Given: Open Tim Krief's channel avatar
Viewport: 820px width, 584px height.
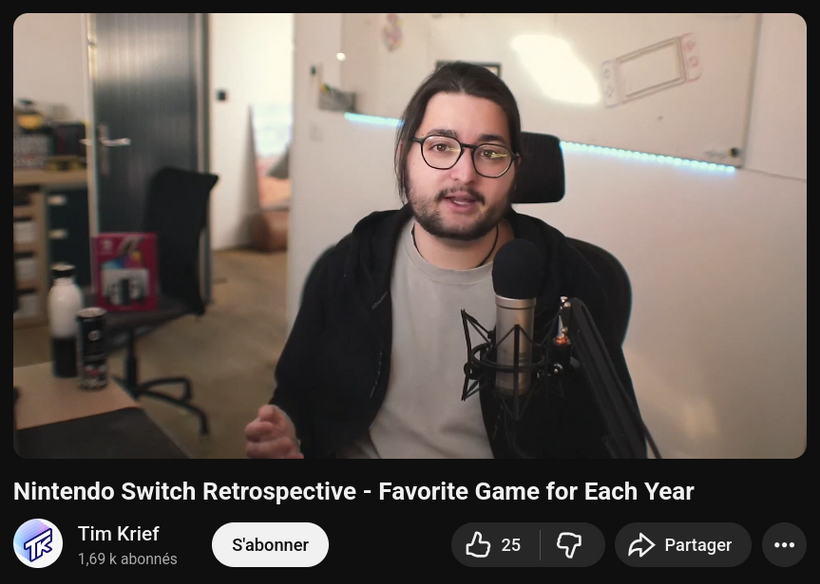Looking at the screenshot, I should pyautogui.click(x=38, y=544).
